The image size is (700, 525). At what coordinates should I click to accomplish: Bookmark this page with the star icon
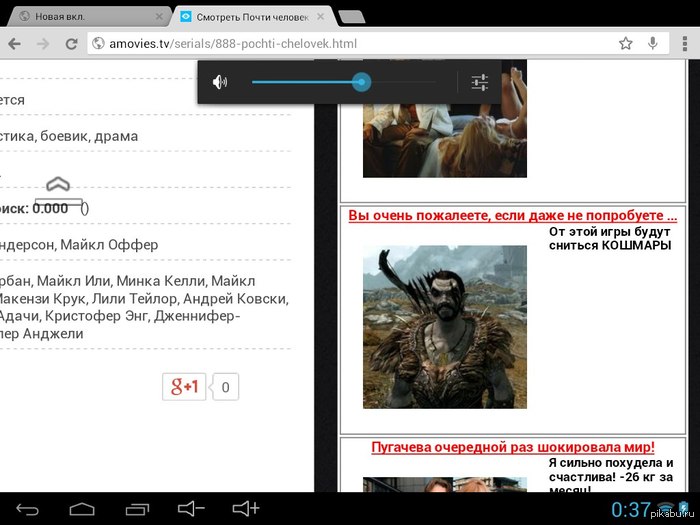click(x=625, y=44)
